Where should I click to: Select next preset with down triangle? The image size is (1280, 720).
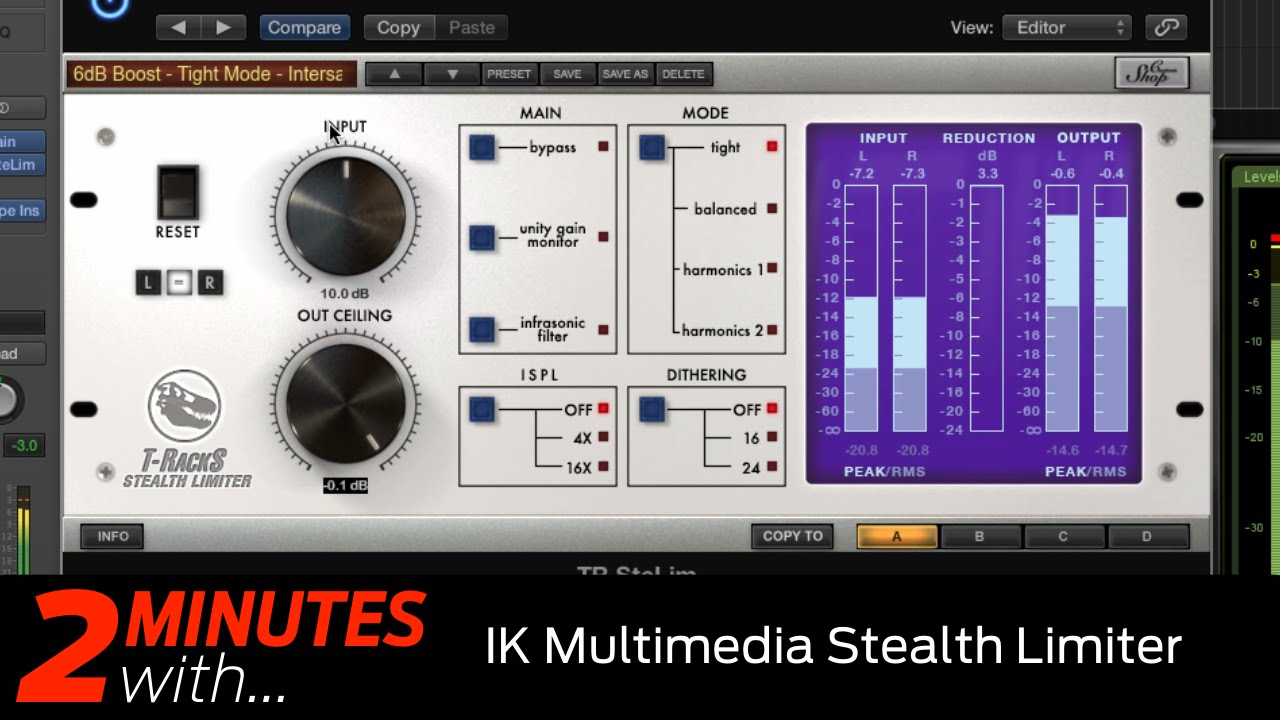pyautogui.click(x=452, y=74)
